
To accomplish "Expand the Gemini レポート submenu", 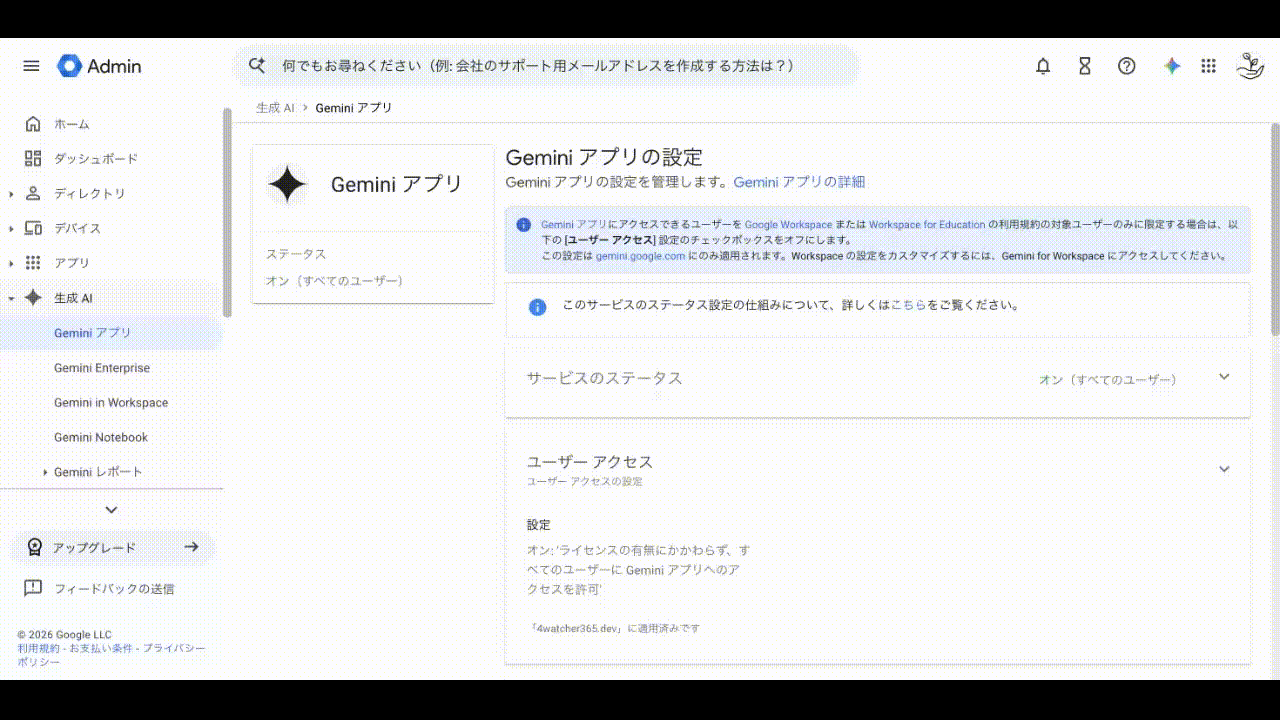I will [45, 472].
